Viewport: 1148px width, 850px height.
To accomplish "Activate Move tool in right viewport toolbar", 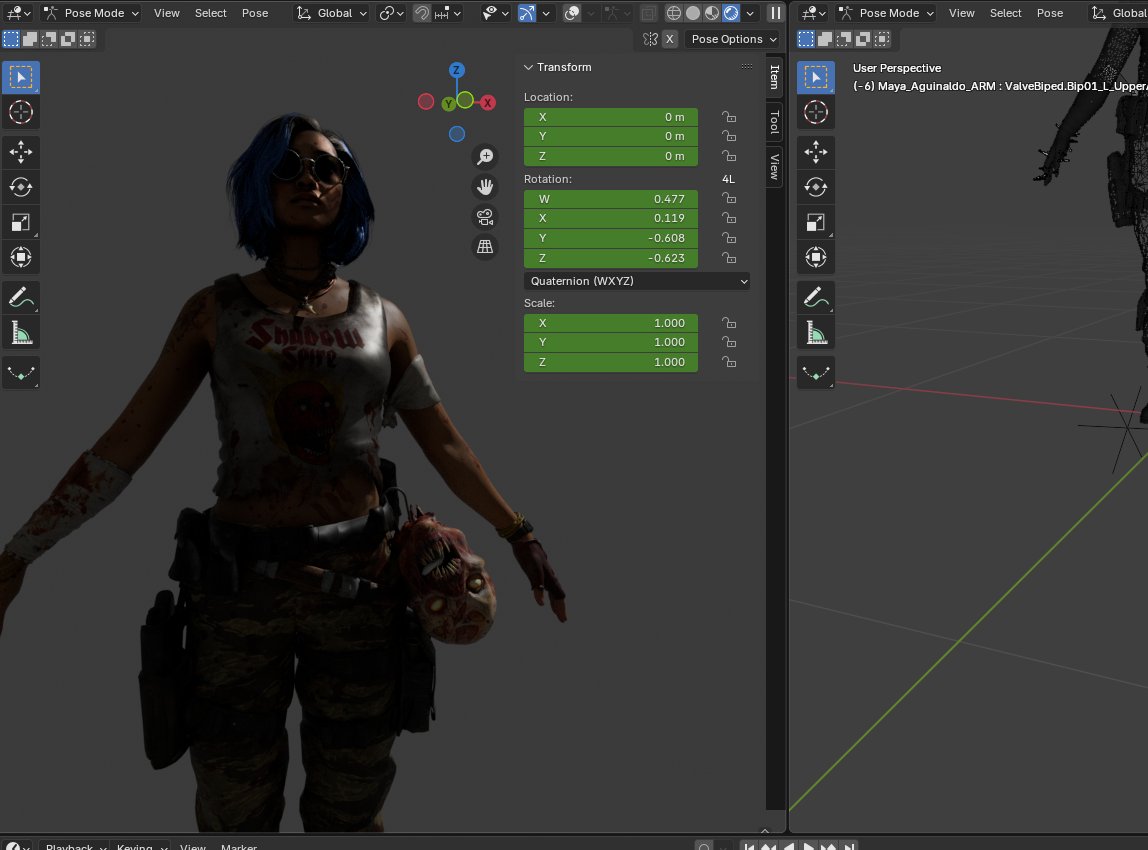I will [x=816, y=152].
